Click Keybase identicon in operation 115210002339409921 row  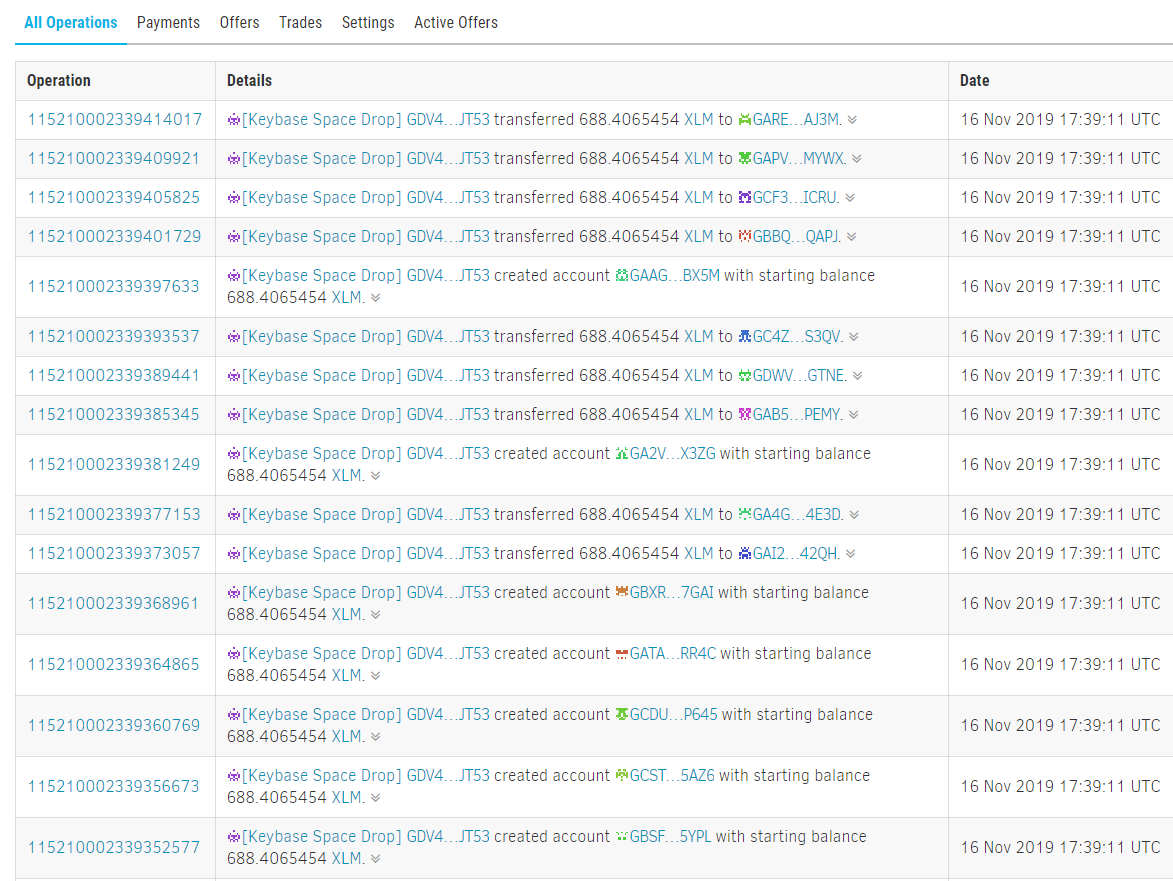click(x=233, y=159)
